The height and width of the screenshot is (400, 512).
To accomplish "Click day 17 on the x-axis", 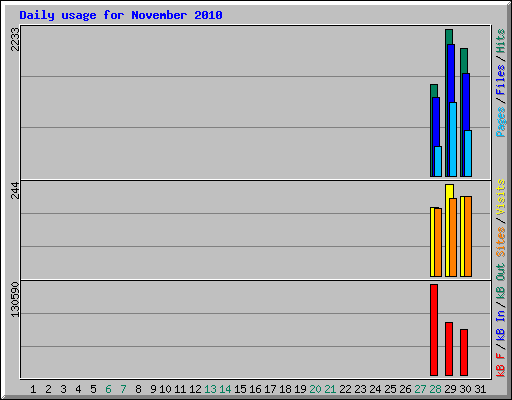I will point(270,389).
